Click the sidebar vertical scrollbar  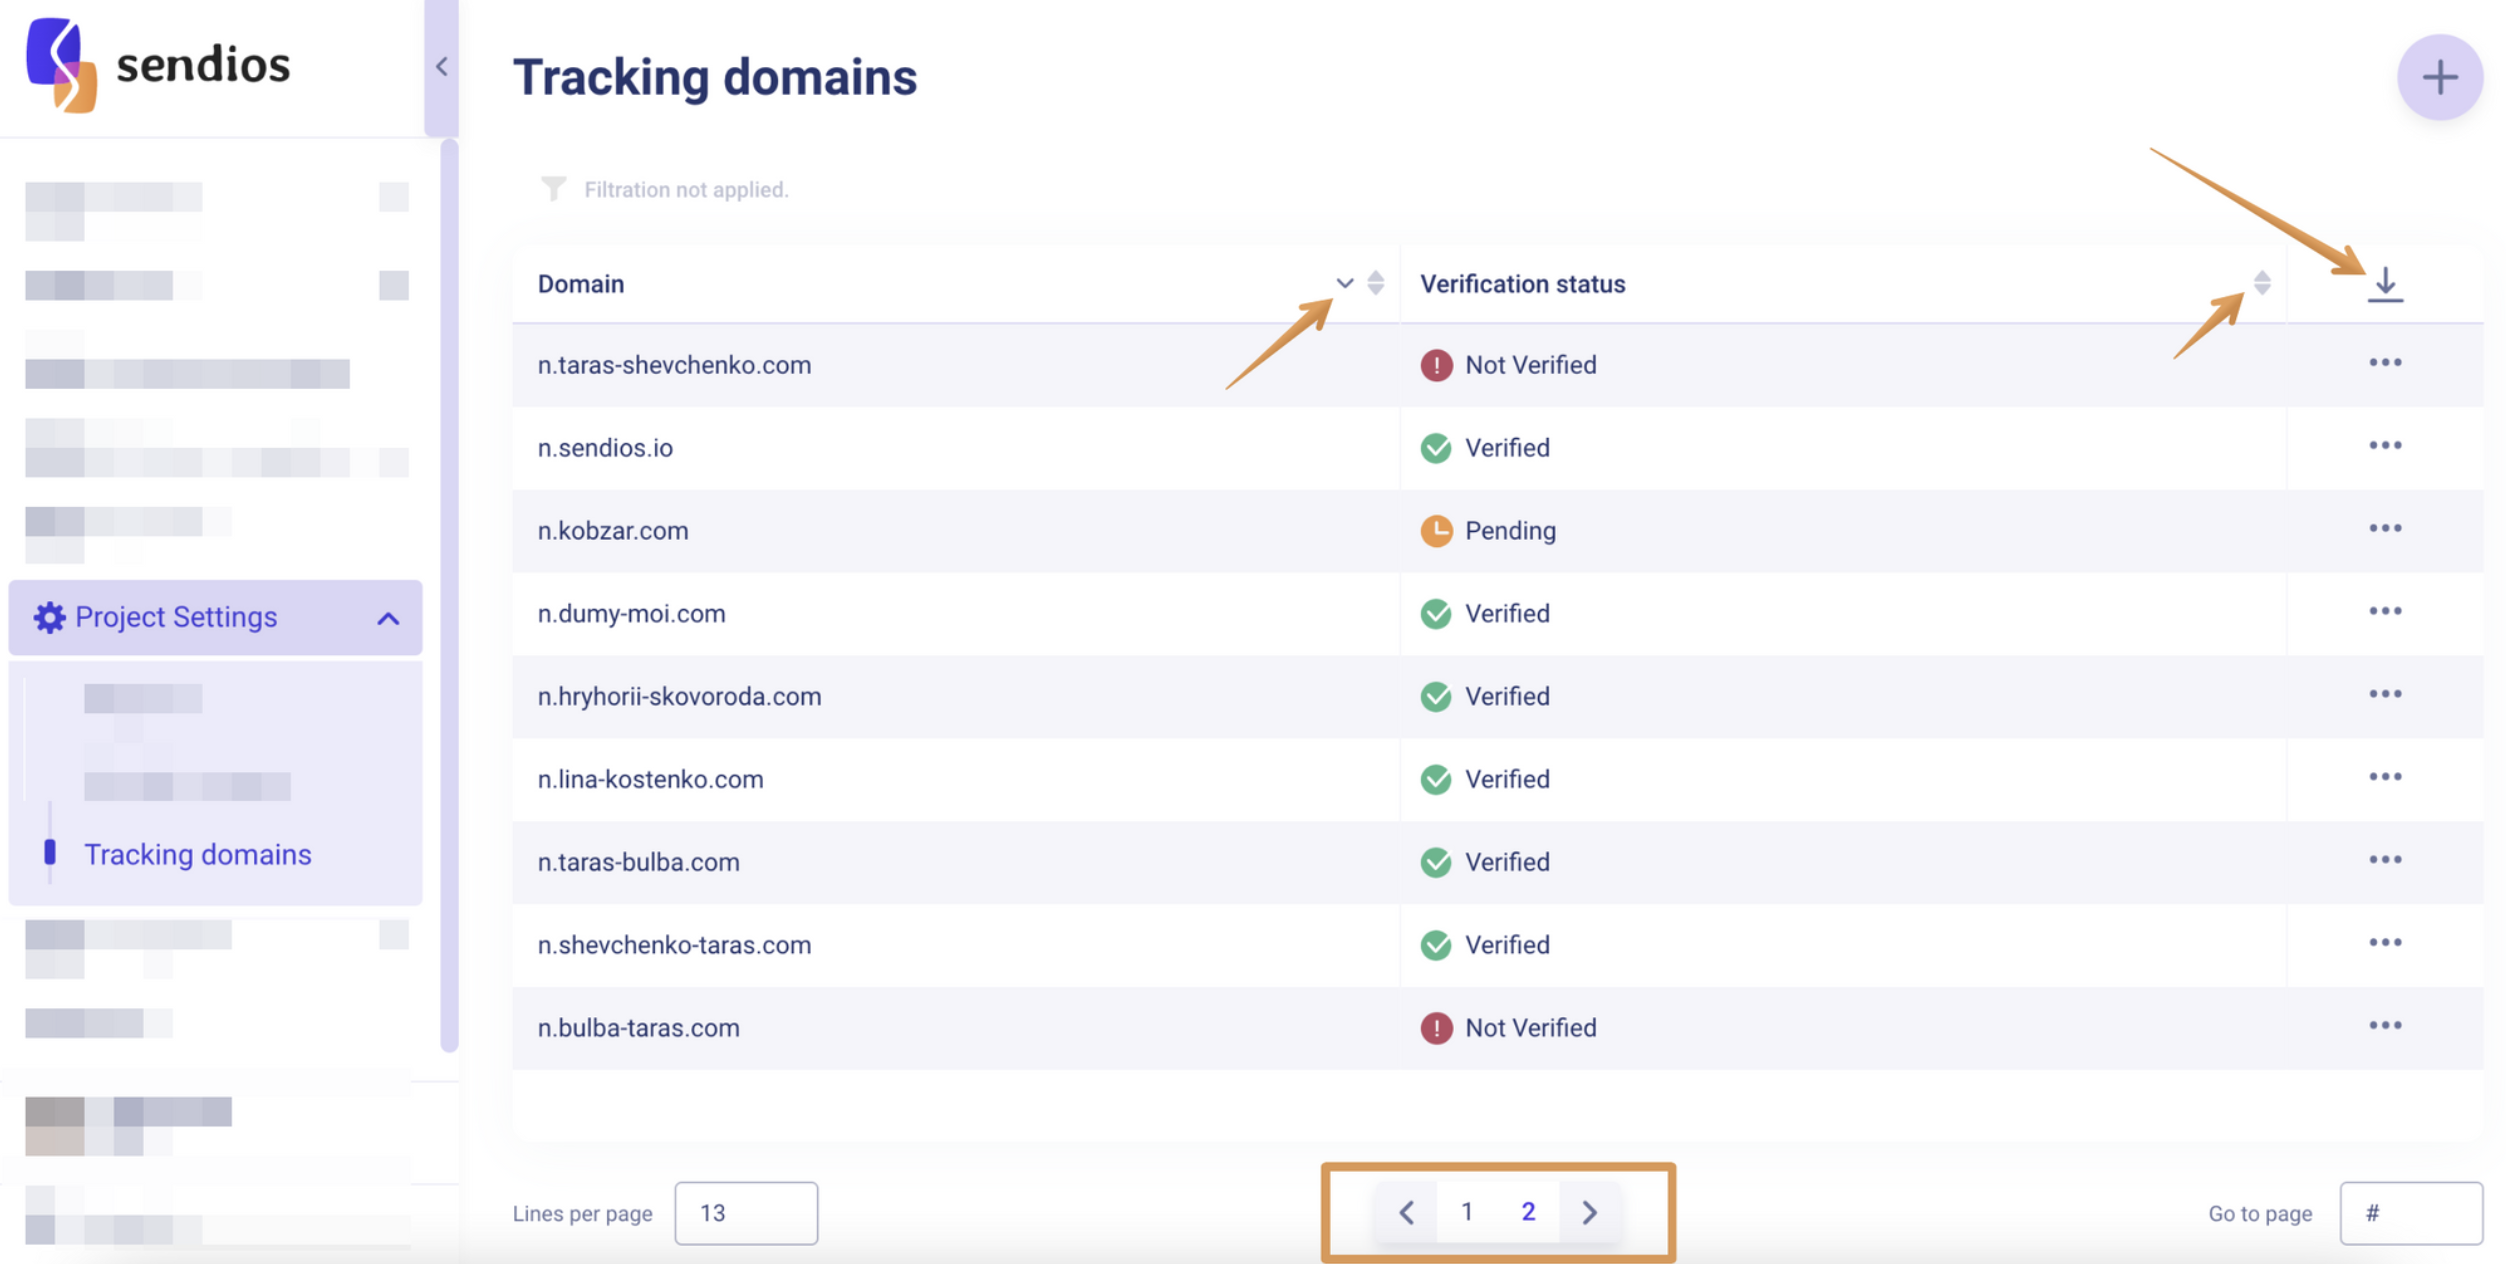tap(449, 595)
